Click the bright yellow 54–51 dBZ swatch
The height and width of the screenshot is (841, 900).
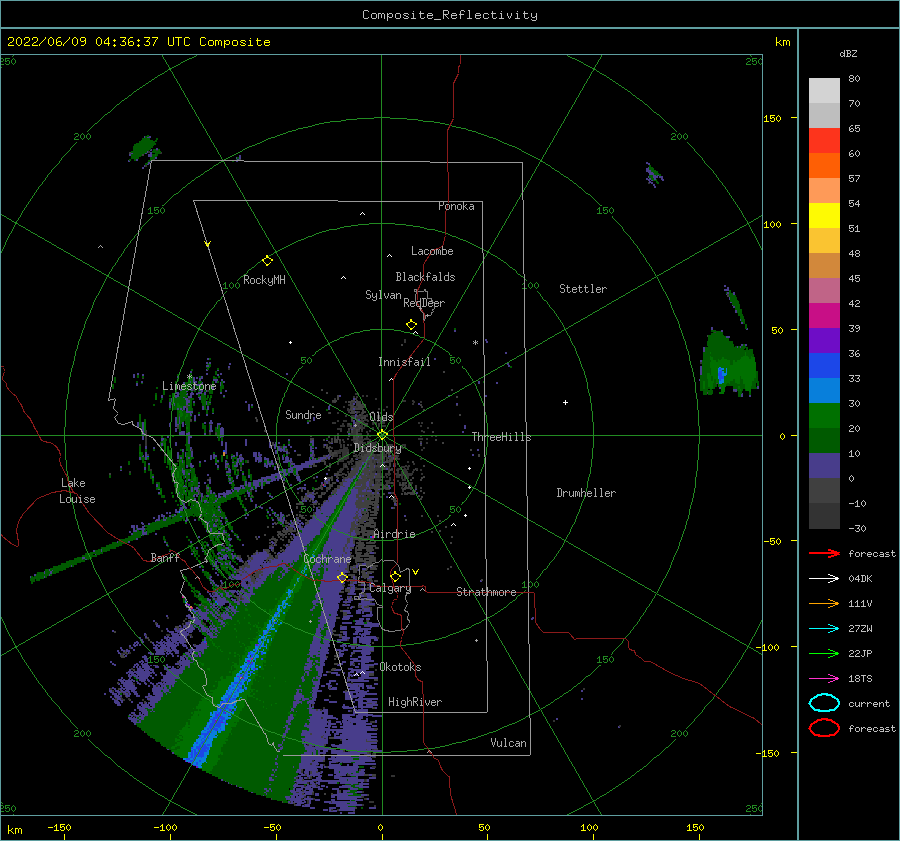[x=824, y=216]
